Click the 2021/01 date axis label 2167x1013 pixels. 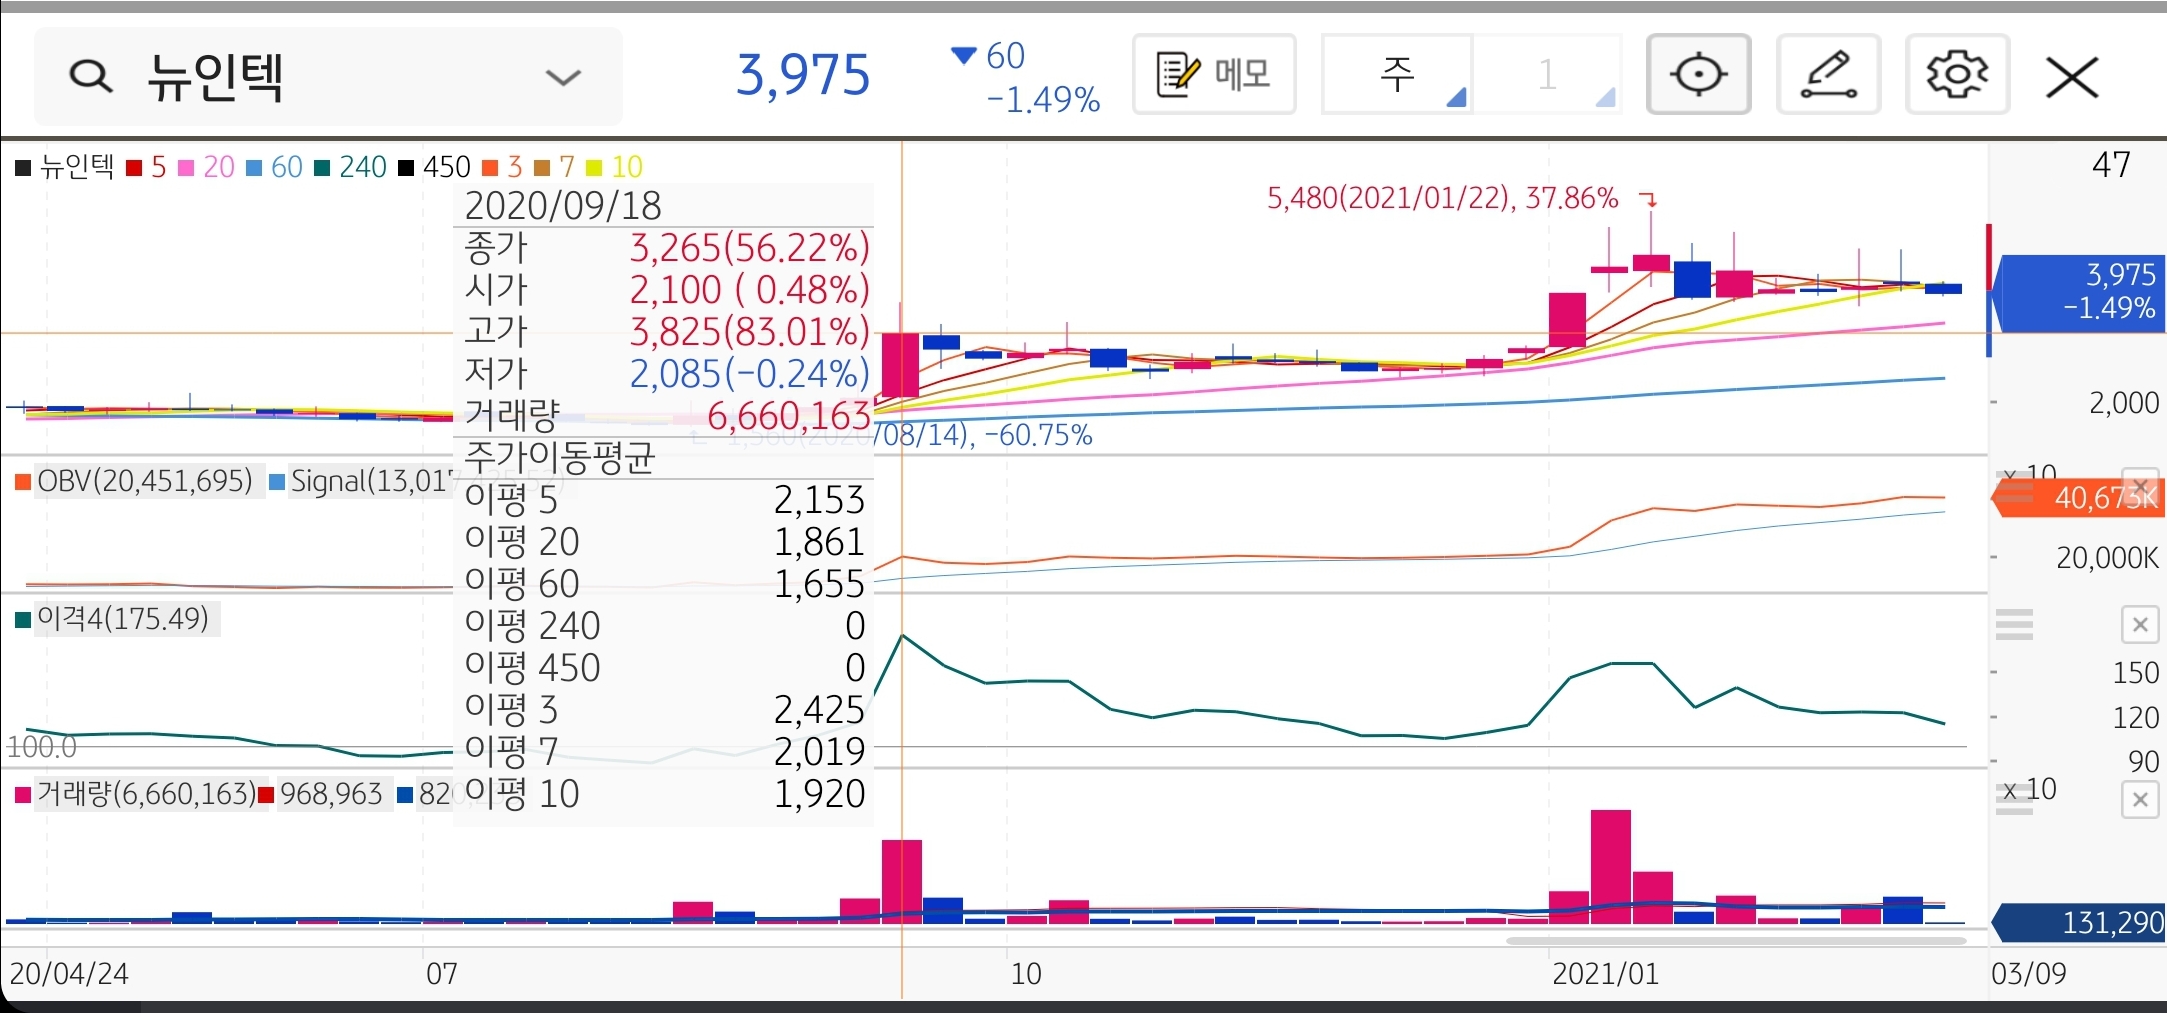[x=1605, y=974]
